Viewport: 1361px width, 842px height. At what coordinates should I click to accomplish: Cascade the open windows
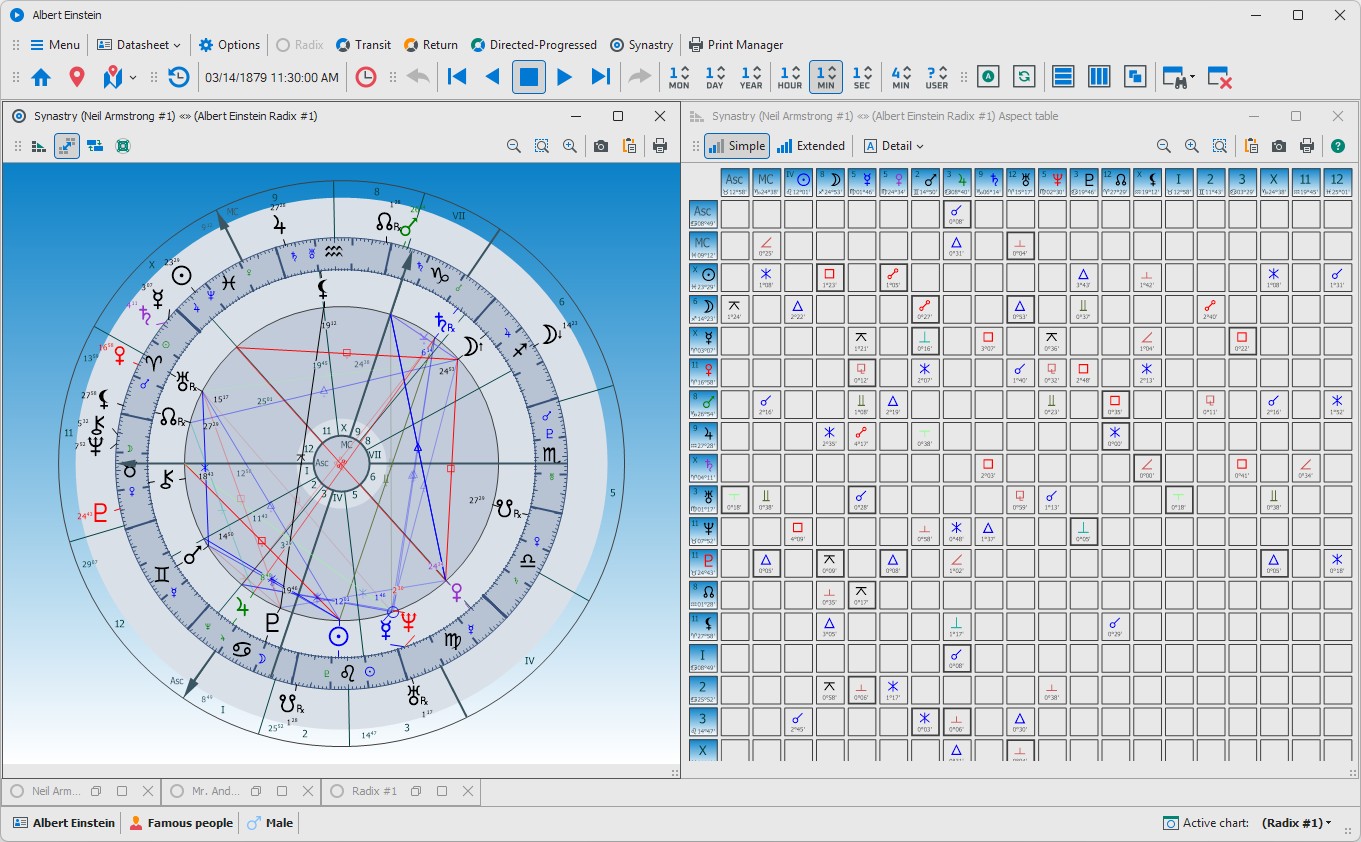[x=1134, y=77]
